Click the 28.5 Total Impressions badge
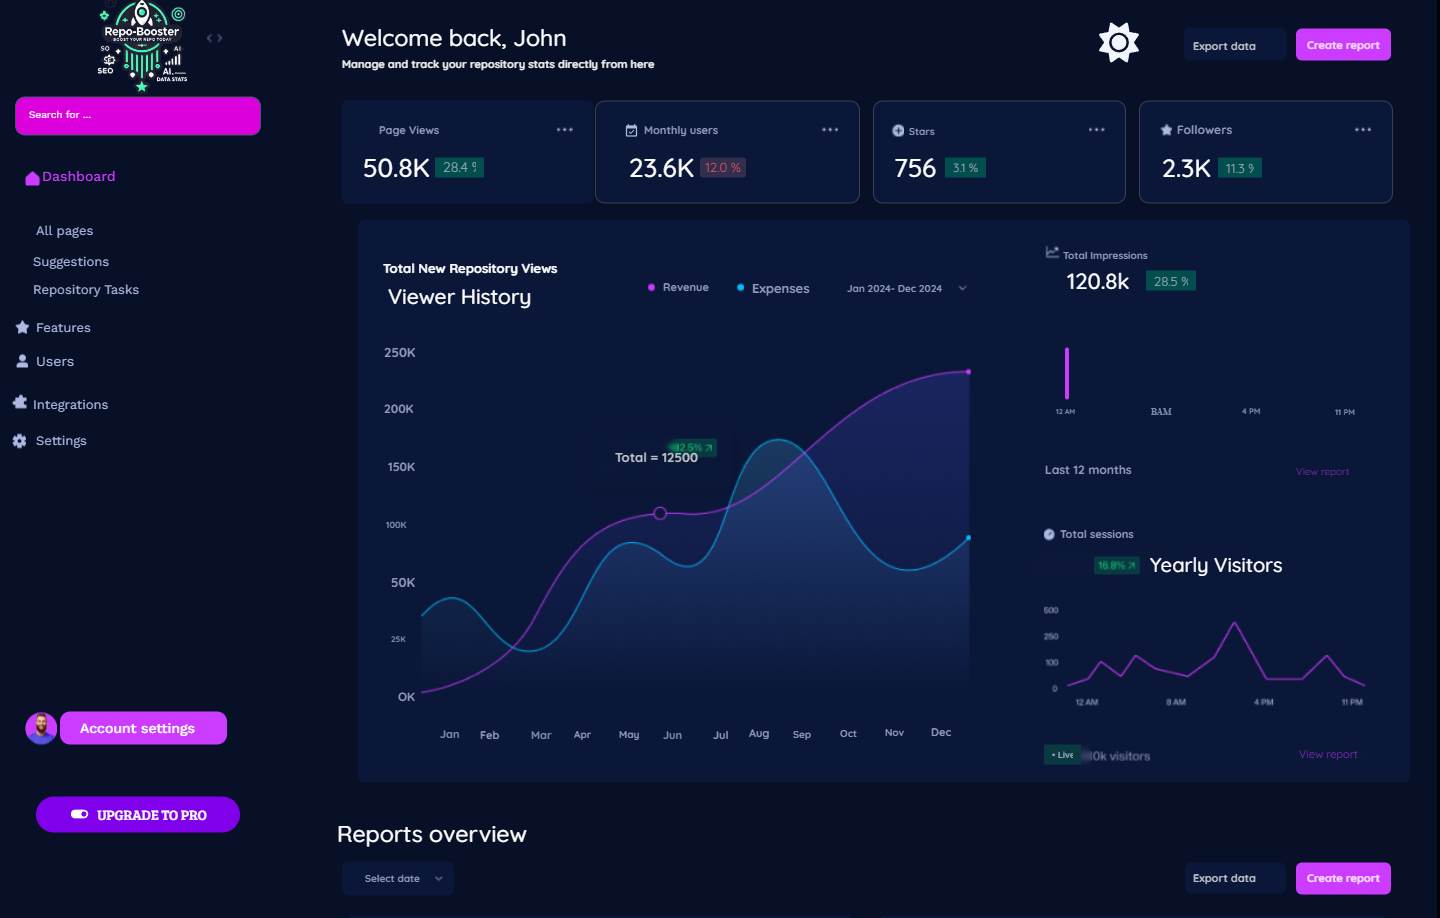1440x918 pixels. click(x=1171, y=282)
